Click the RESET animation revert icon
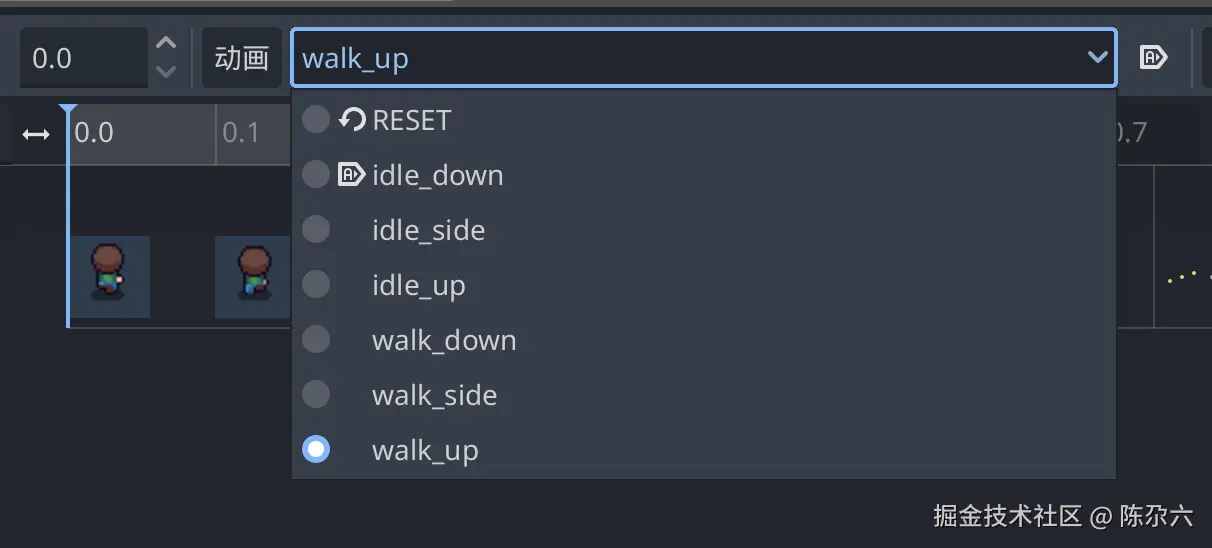Screen dimensions: 1212x548 coord(351,120)
